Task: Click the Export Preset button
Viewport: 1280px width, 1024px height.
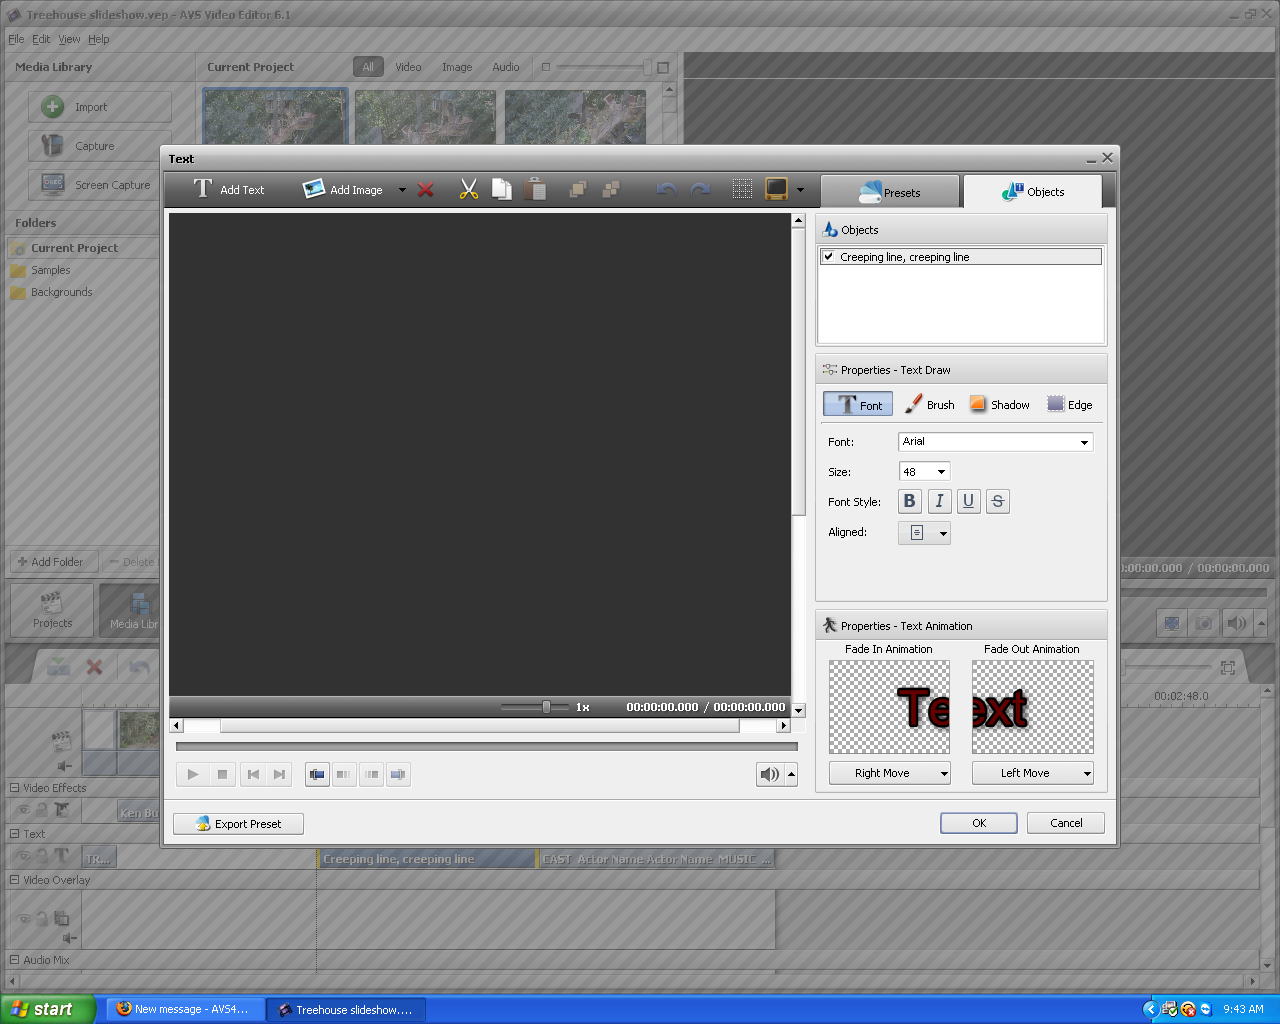Action: pyautogui.click(x=238, y=824)
